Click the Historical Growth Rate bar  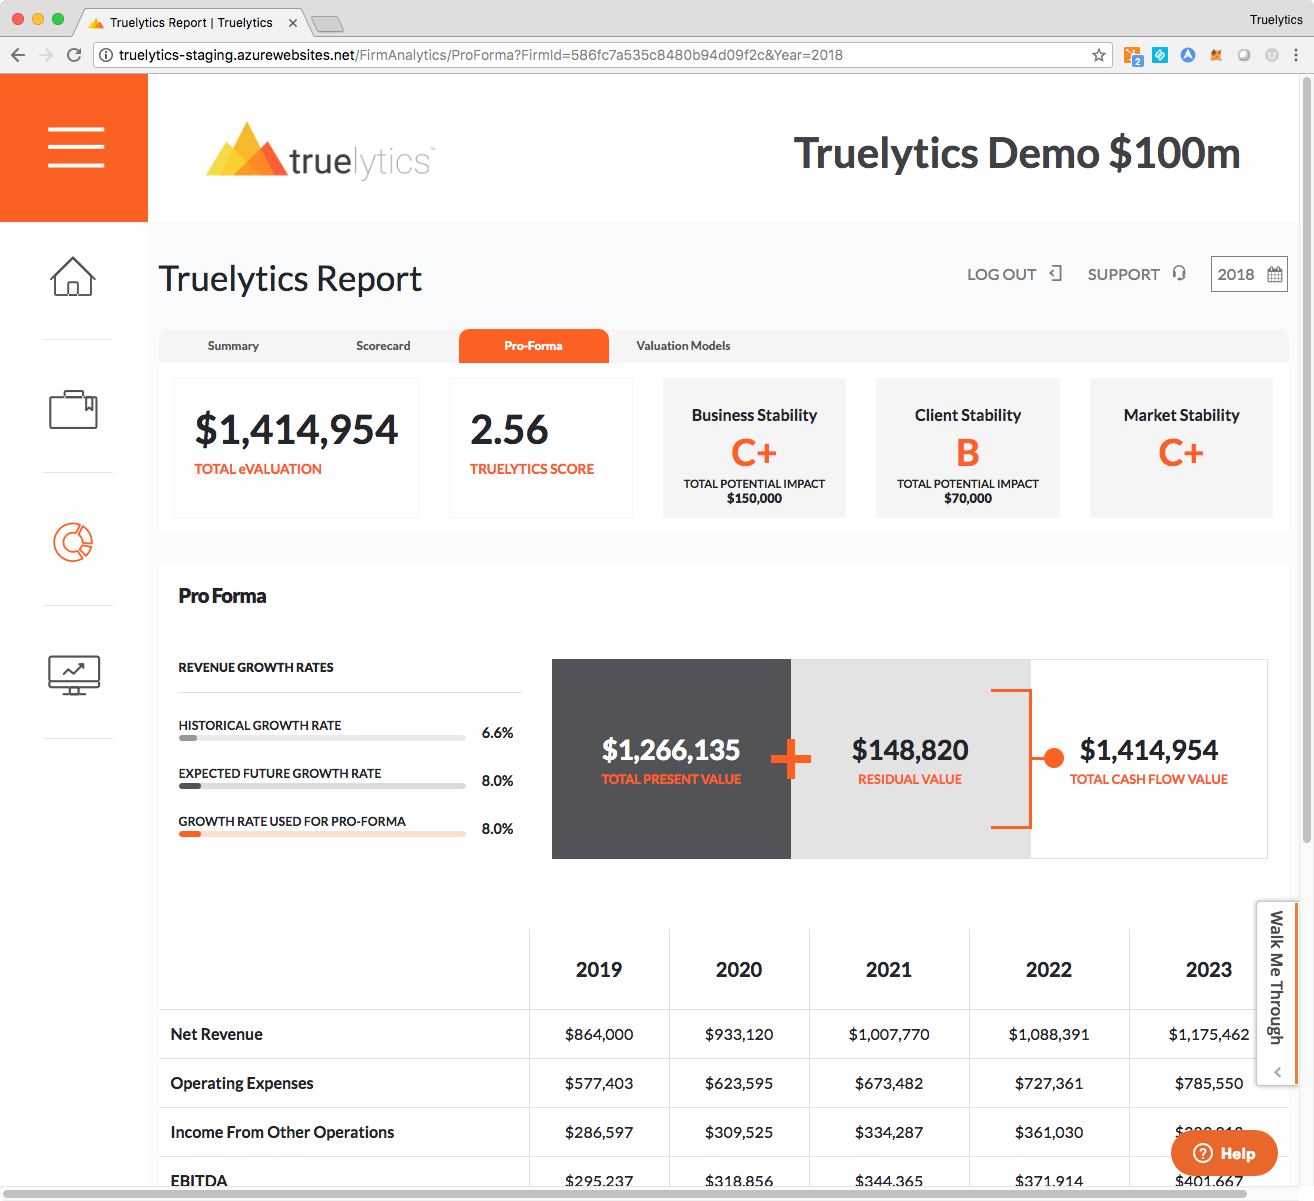(x=322, y=738)
